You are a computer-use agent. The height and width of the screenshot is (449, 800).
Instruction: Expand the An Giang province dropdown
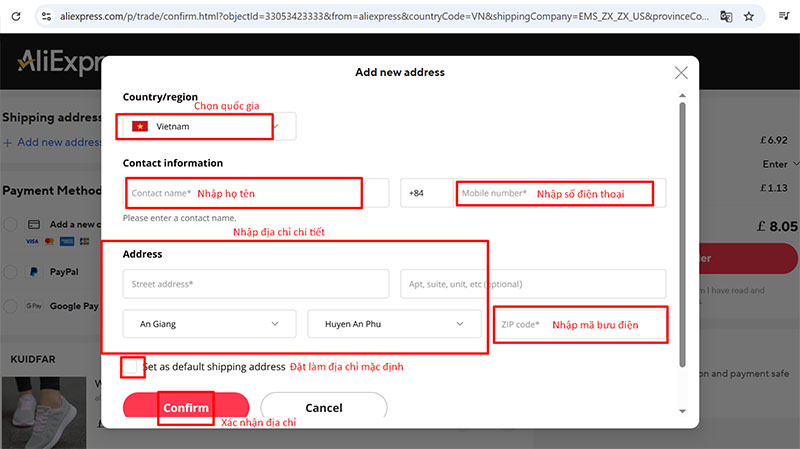point(209,324)
